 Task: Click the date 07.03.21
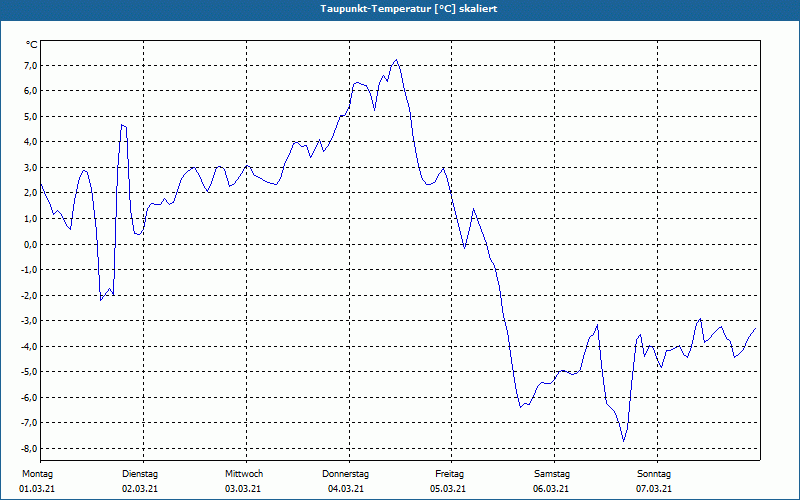[654, 489]
